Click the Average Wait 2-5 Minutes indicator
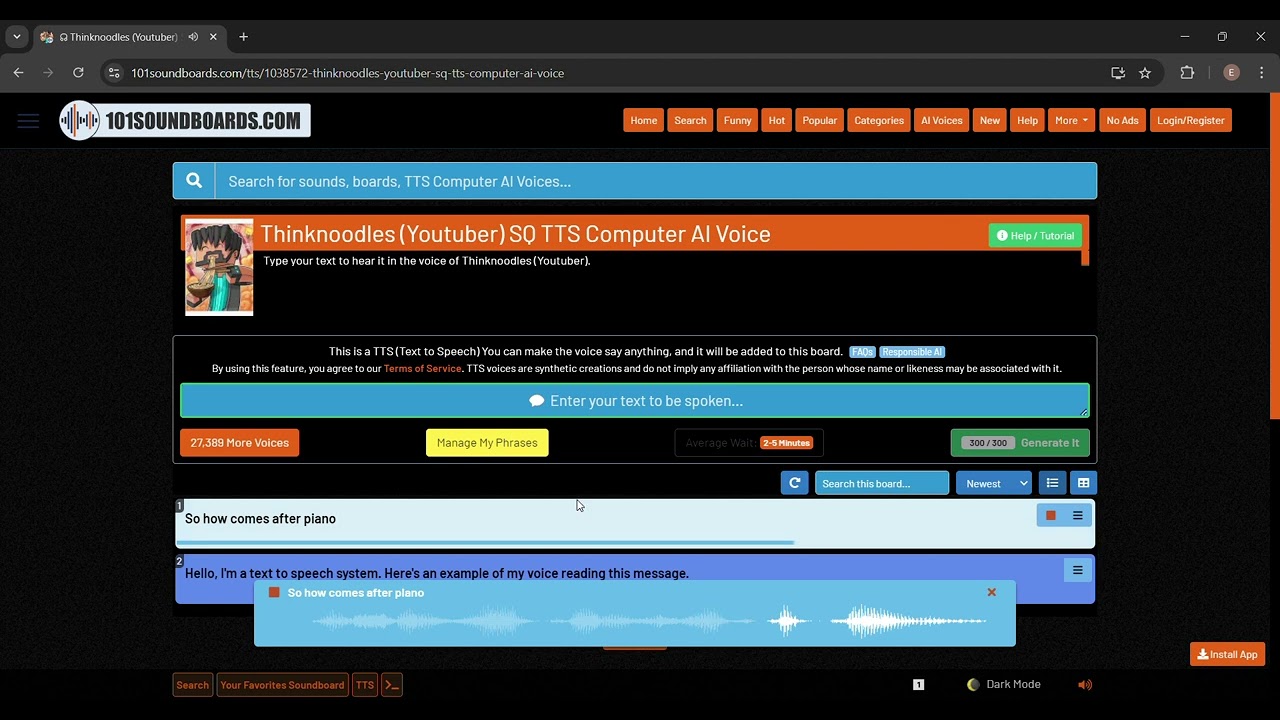Image resolution: width=1280 pixels, height=720 pixels. click(x=749, y=443)
